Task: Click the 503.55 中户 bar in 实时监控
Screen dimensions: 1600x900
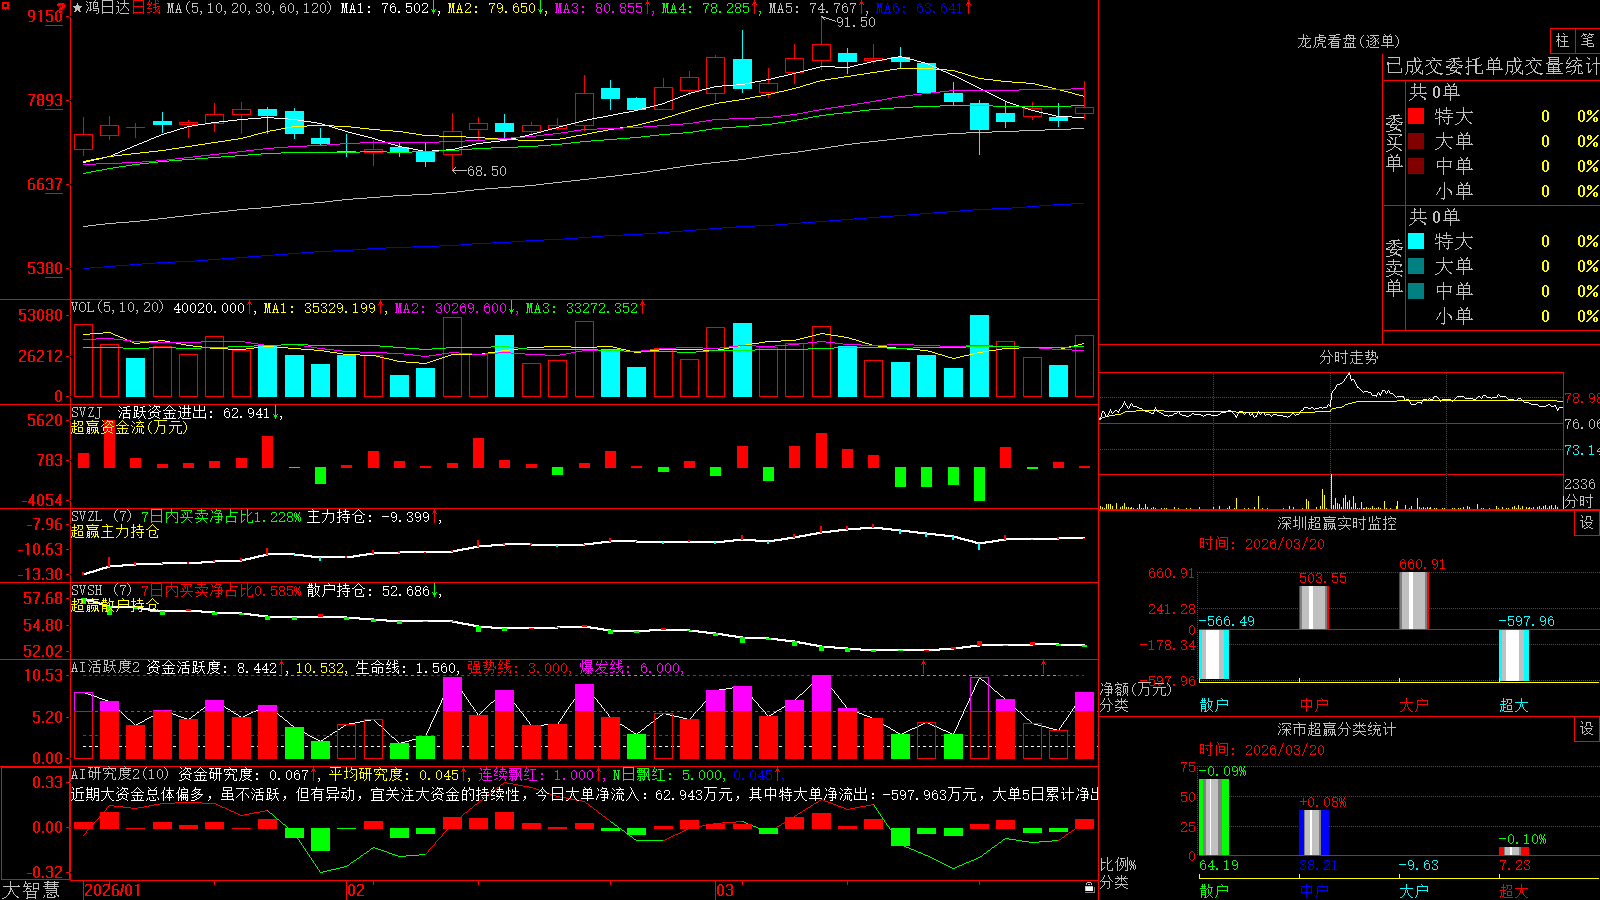Action: tap(1314, 608)
